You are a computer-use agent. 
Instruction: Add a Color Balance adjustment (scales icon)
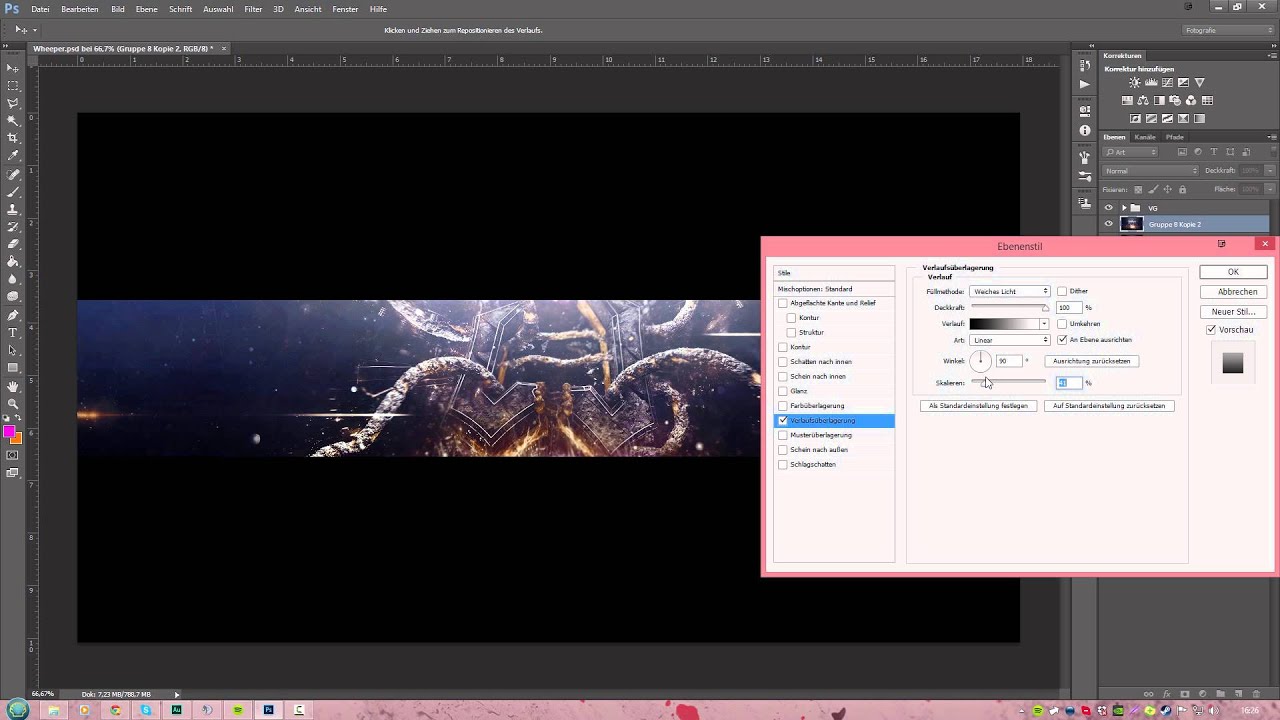(x=1144, y=101)
